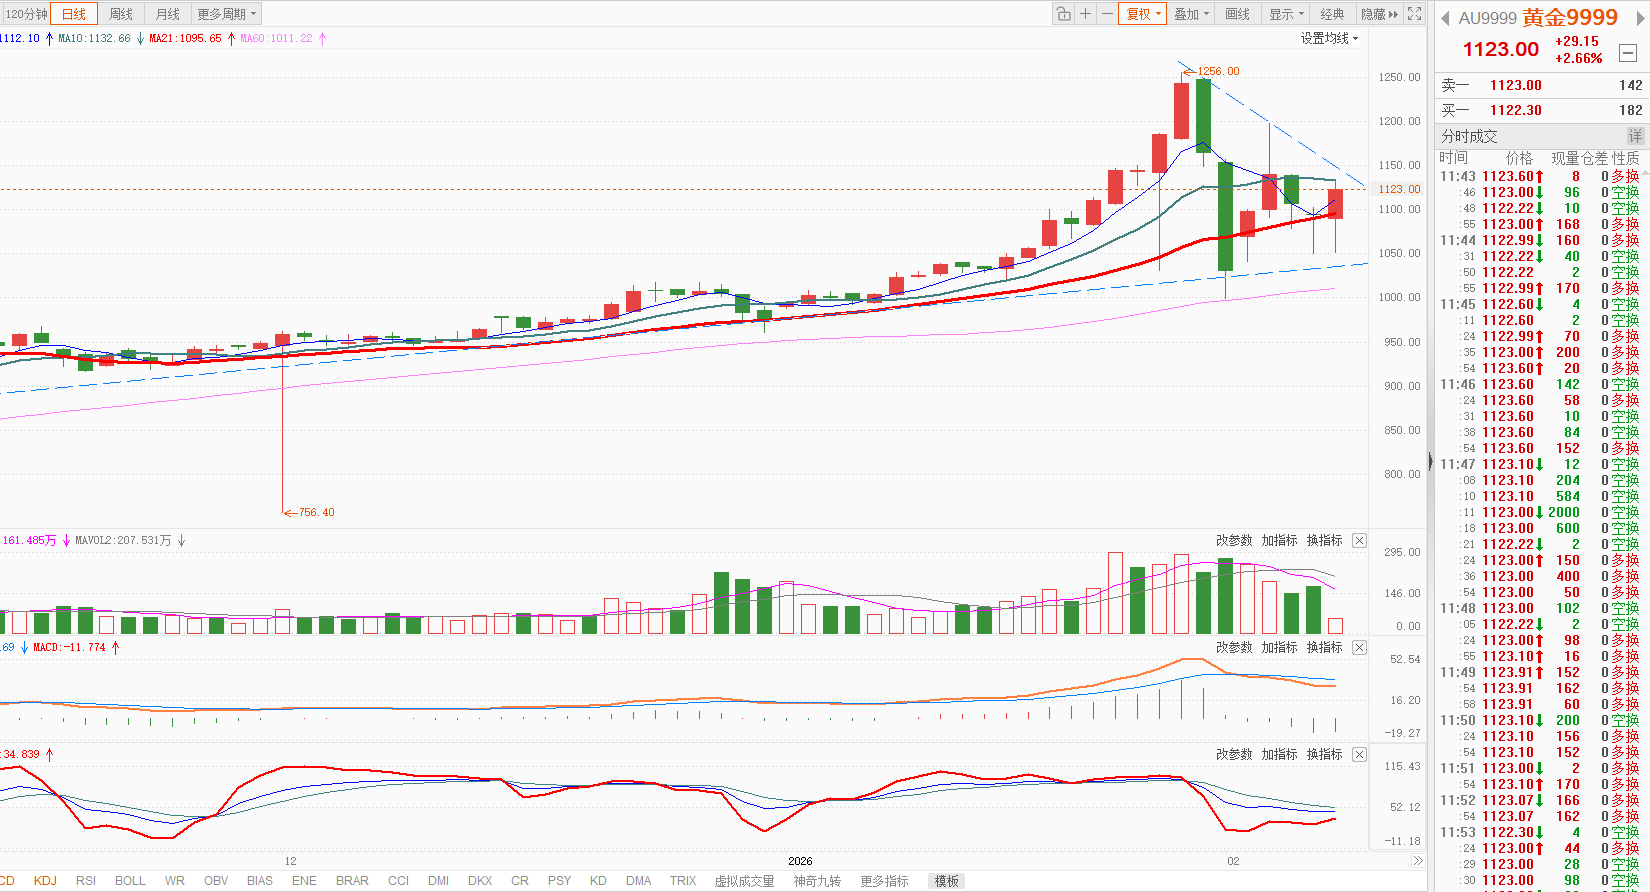The image size is (1650, 892).
Task: Click the 画线 drawing tools button
Action: click(x=1238, y=14)
